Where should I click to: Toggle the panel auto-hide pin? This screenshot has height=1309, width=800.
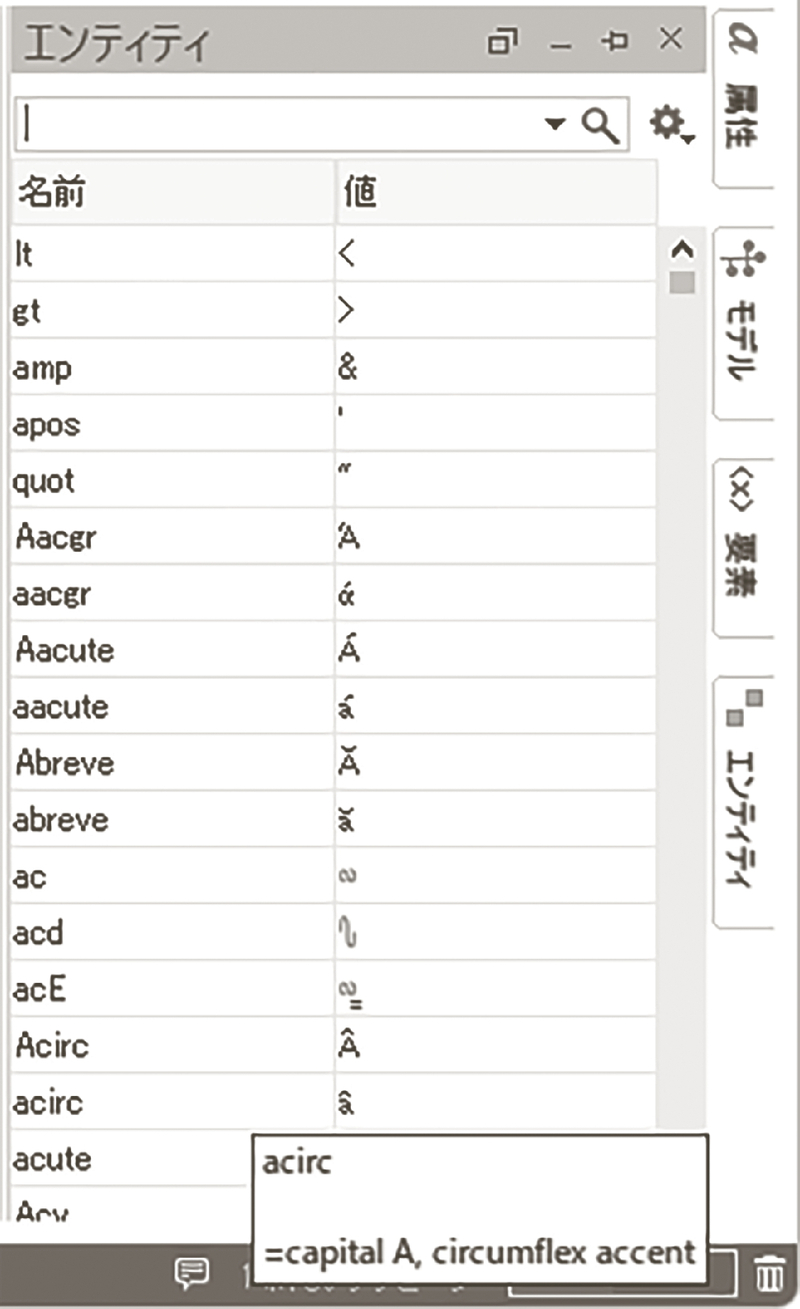pos(615,41)
